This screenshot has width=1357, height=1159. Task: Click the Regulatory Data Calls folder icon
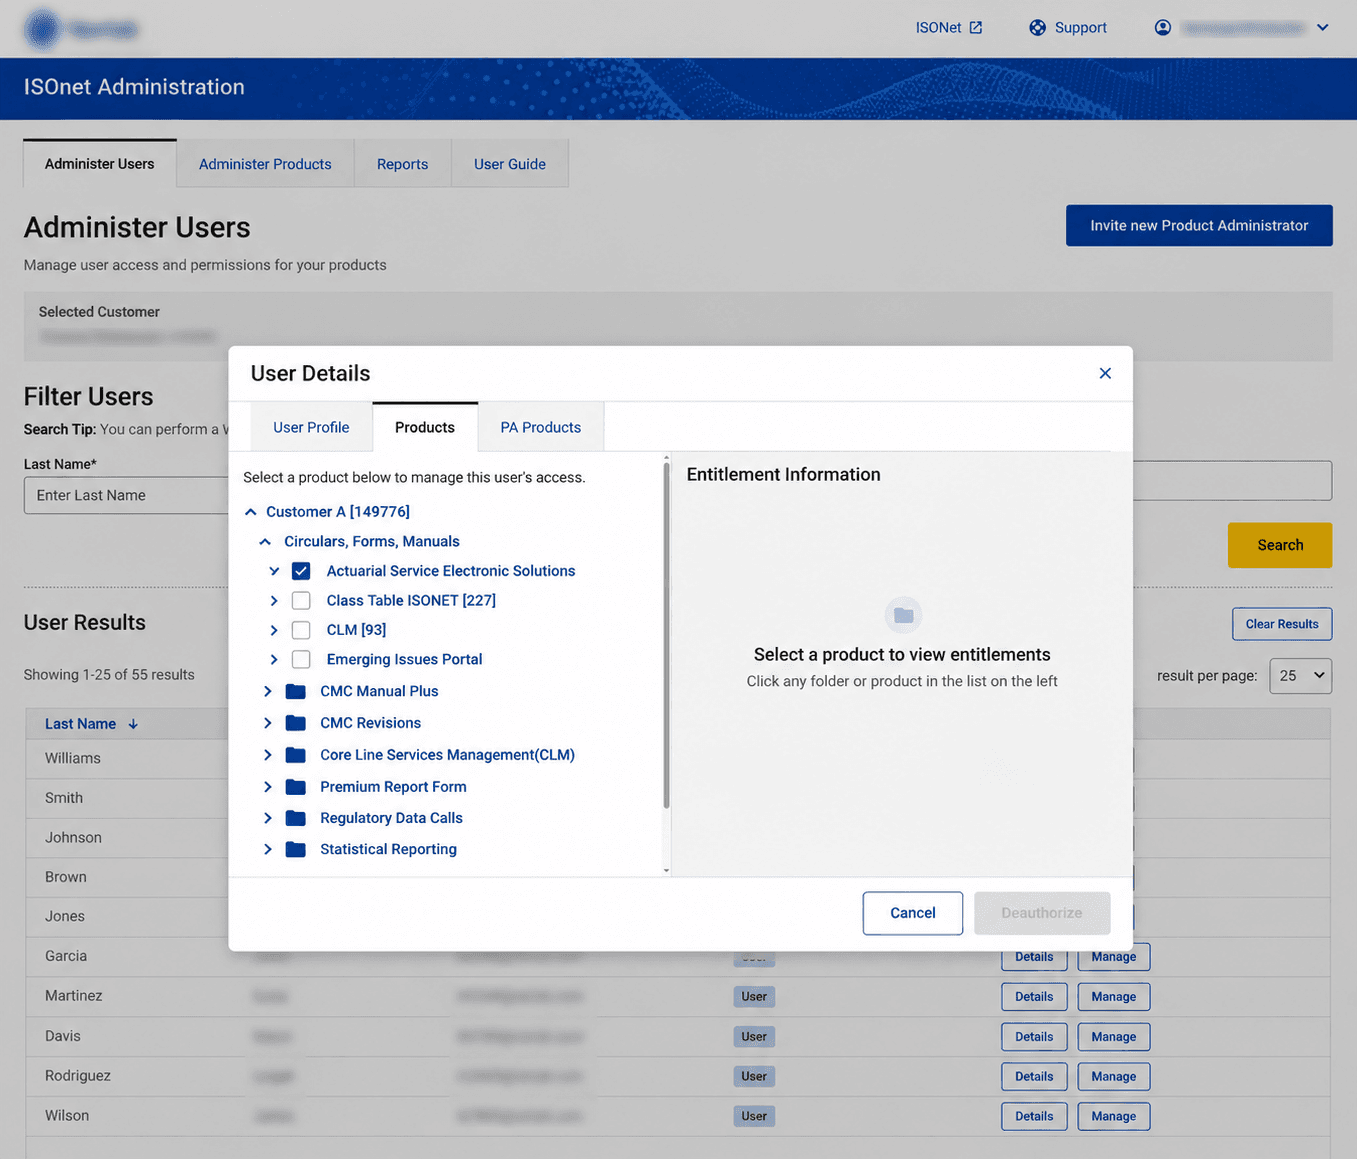[x=296, y=818]
